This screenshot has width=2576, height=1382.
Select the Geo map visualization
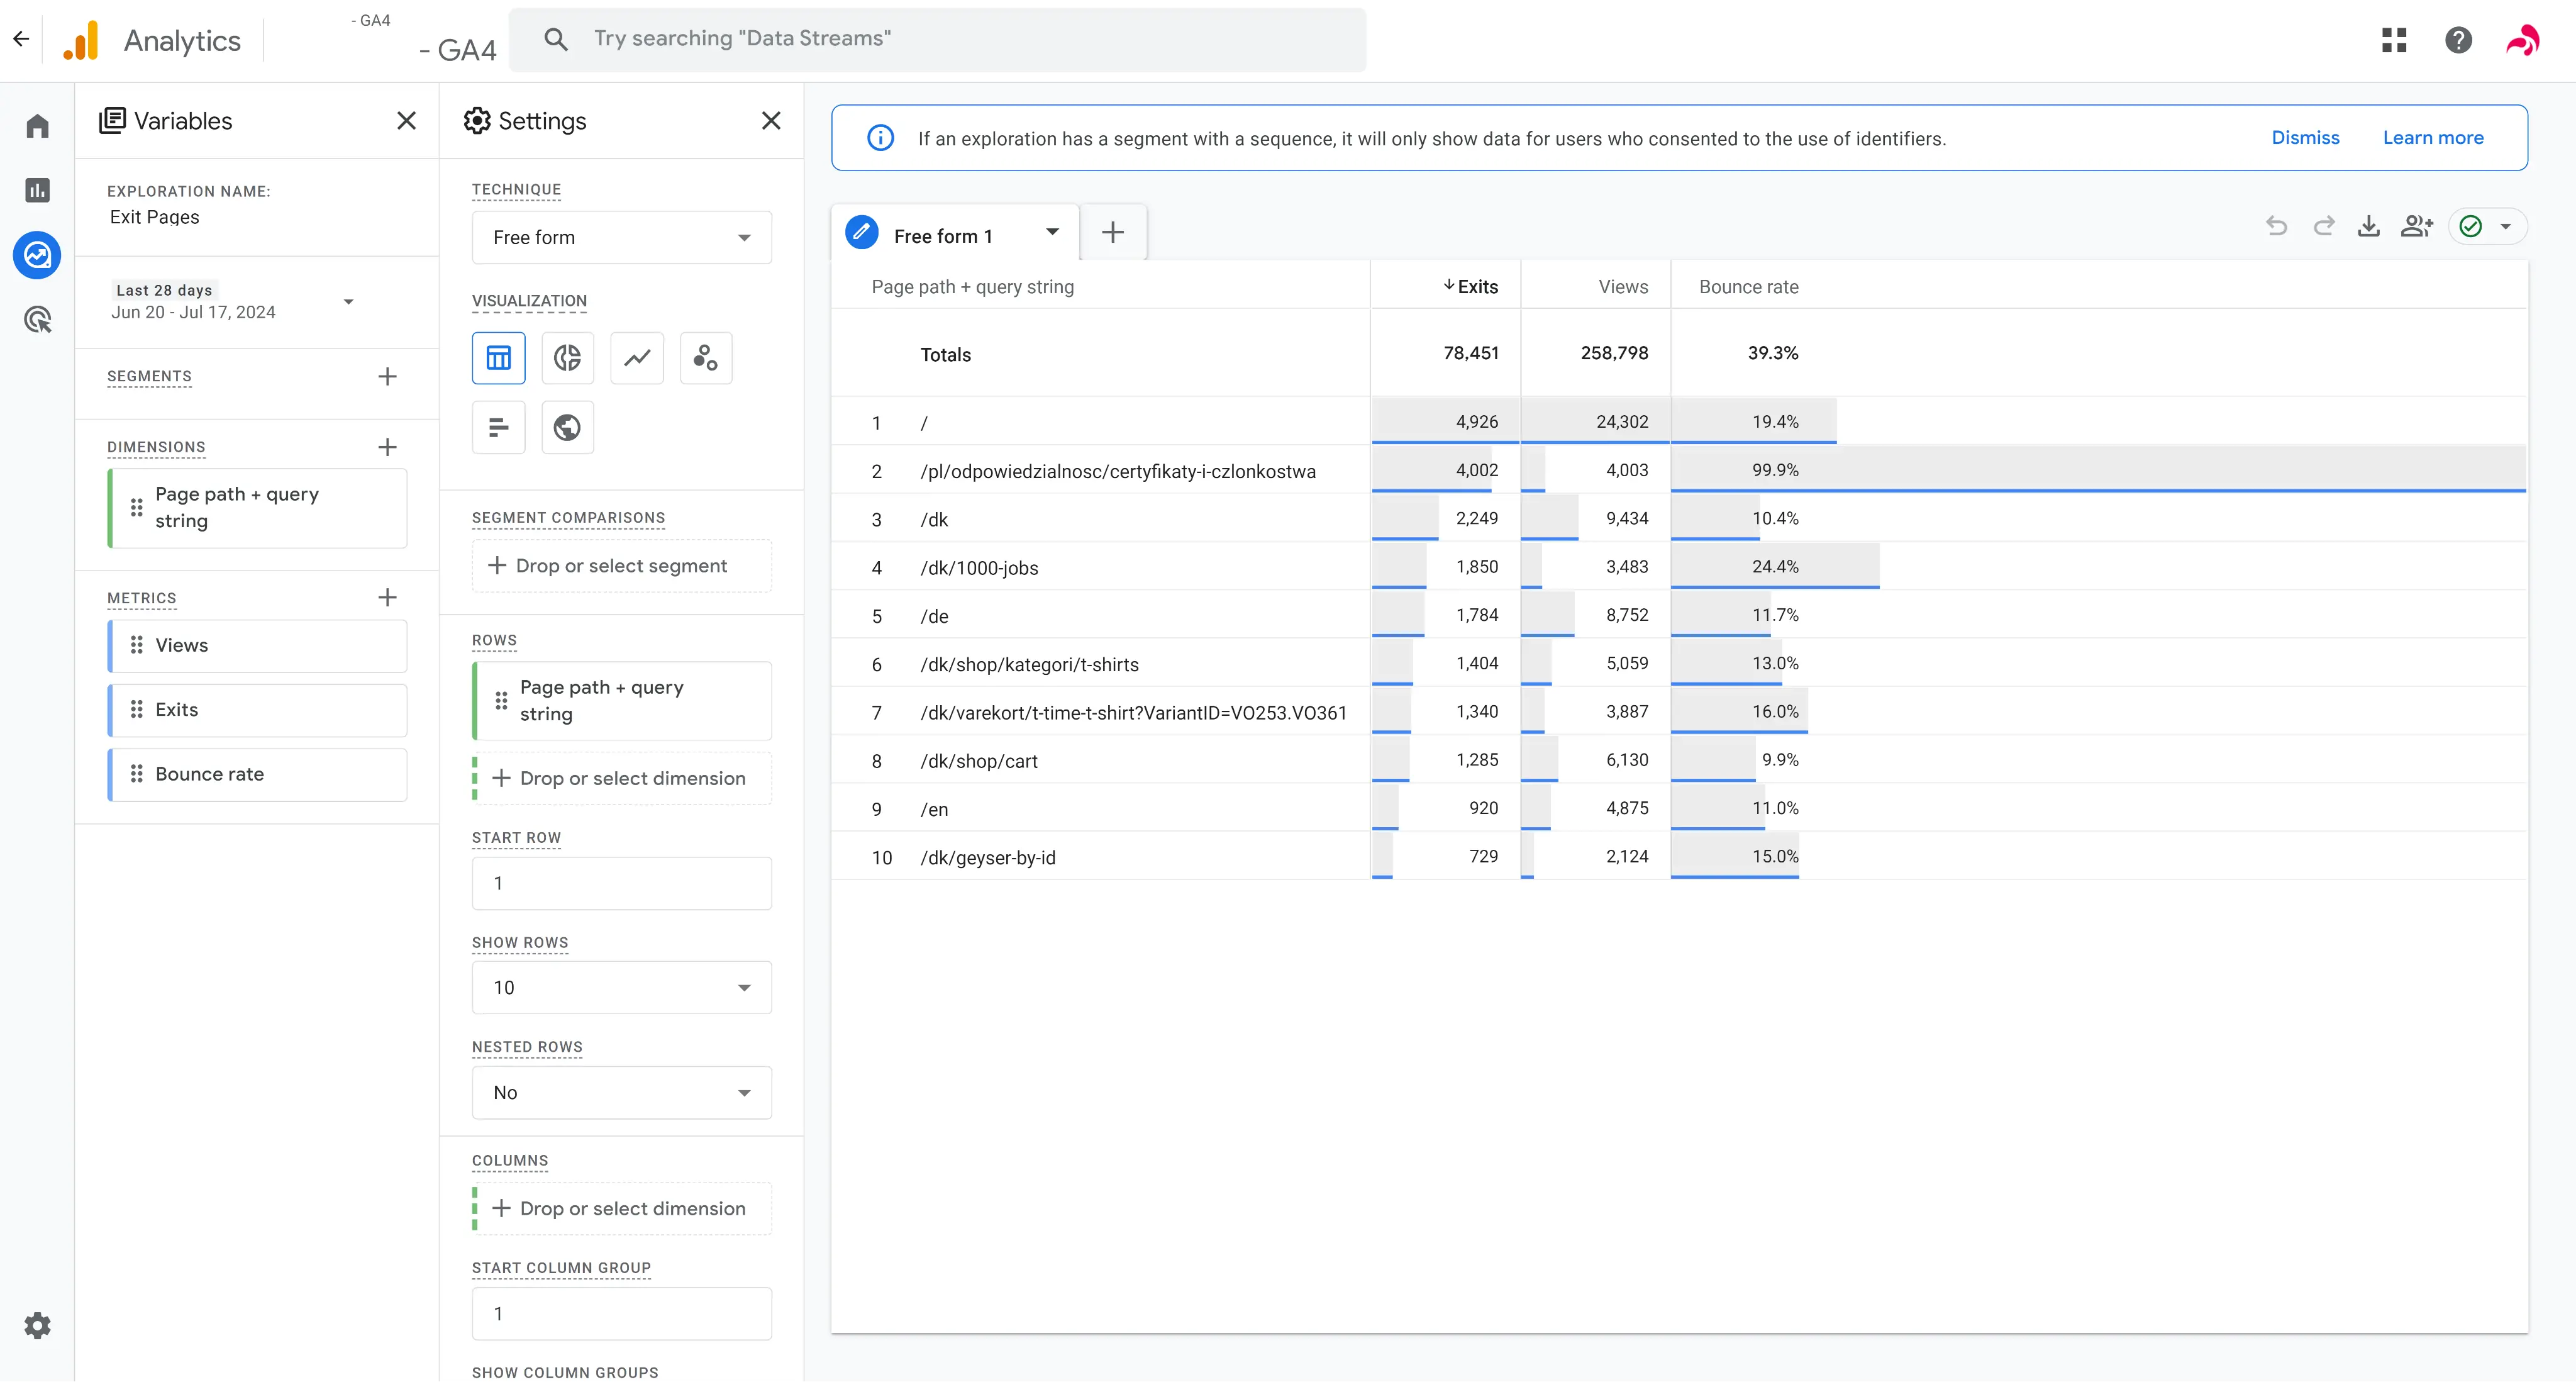[567, 428]
